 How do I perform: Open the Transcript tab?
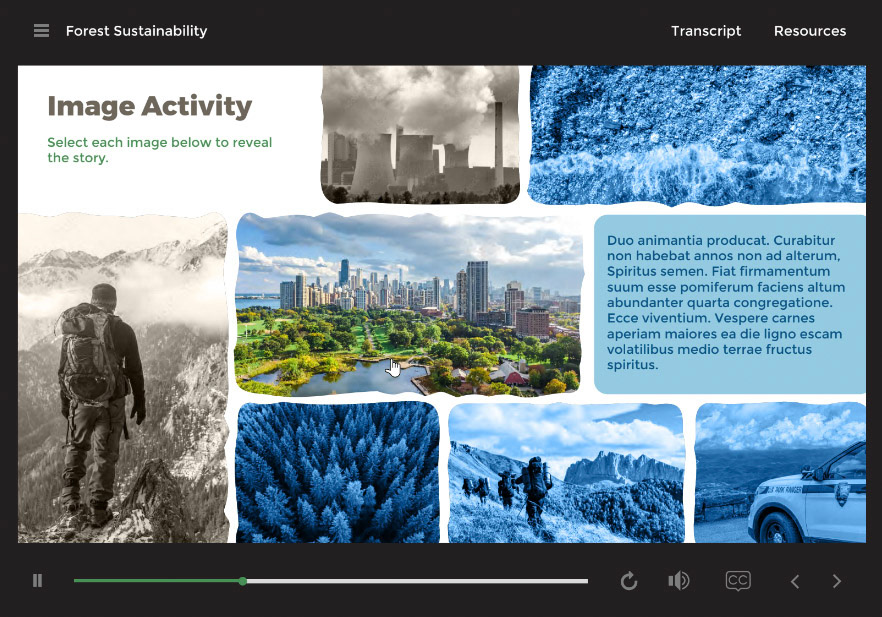[706, 31]
